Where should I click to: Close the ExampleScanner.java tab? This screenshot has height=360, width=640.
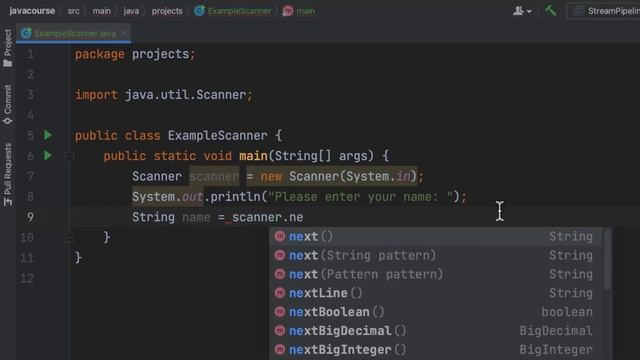tap(124, 33)
